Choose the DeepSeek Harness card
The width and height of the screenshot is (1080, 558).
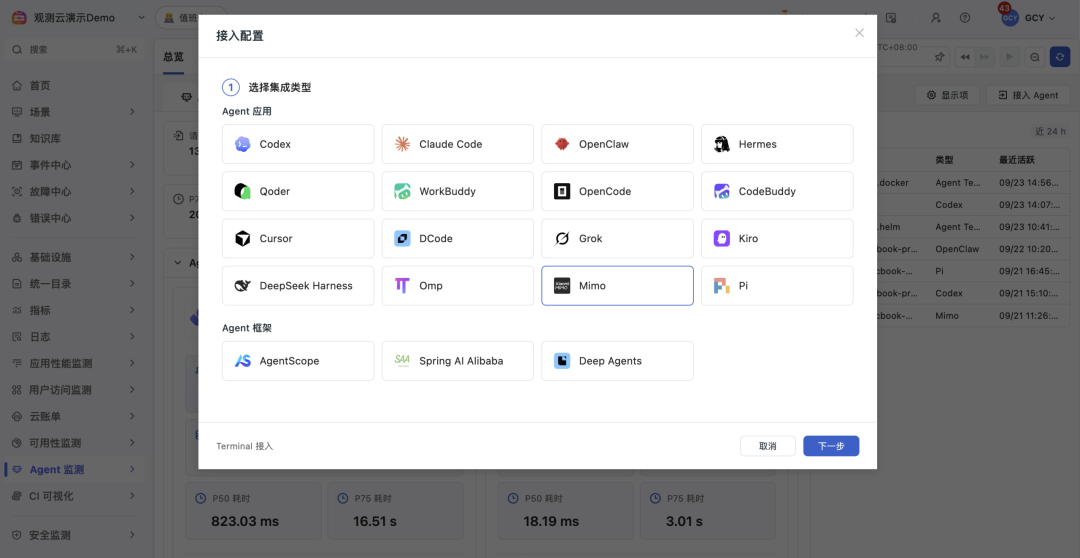[x=298, y=285]
